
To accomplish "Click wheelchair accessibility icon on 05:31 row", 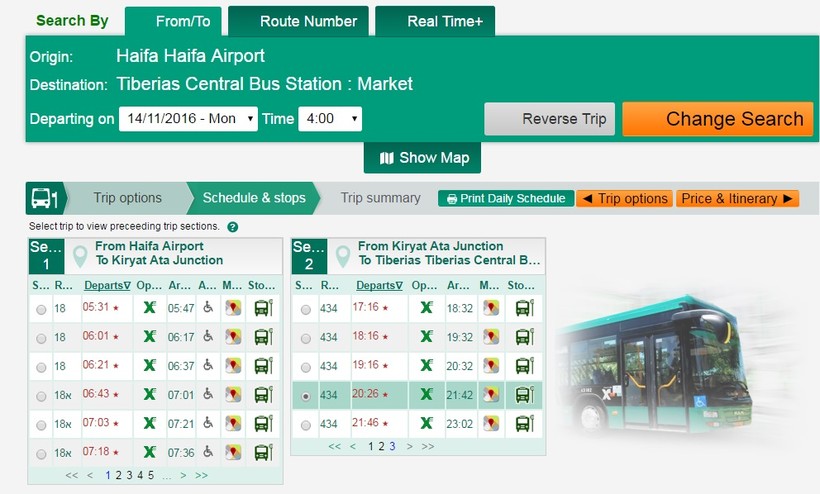I will (x=208, y=307).
